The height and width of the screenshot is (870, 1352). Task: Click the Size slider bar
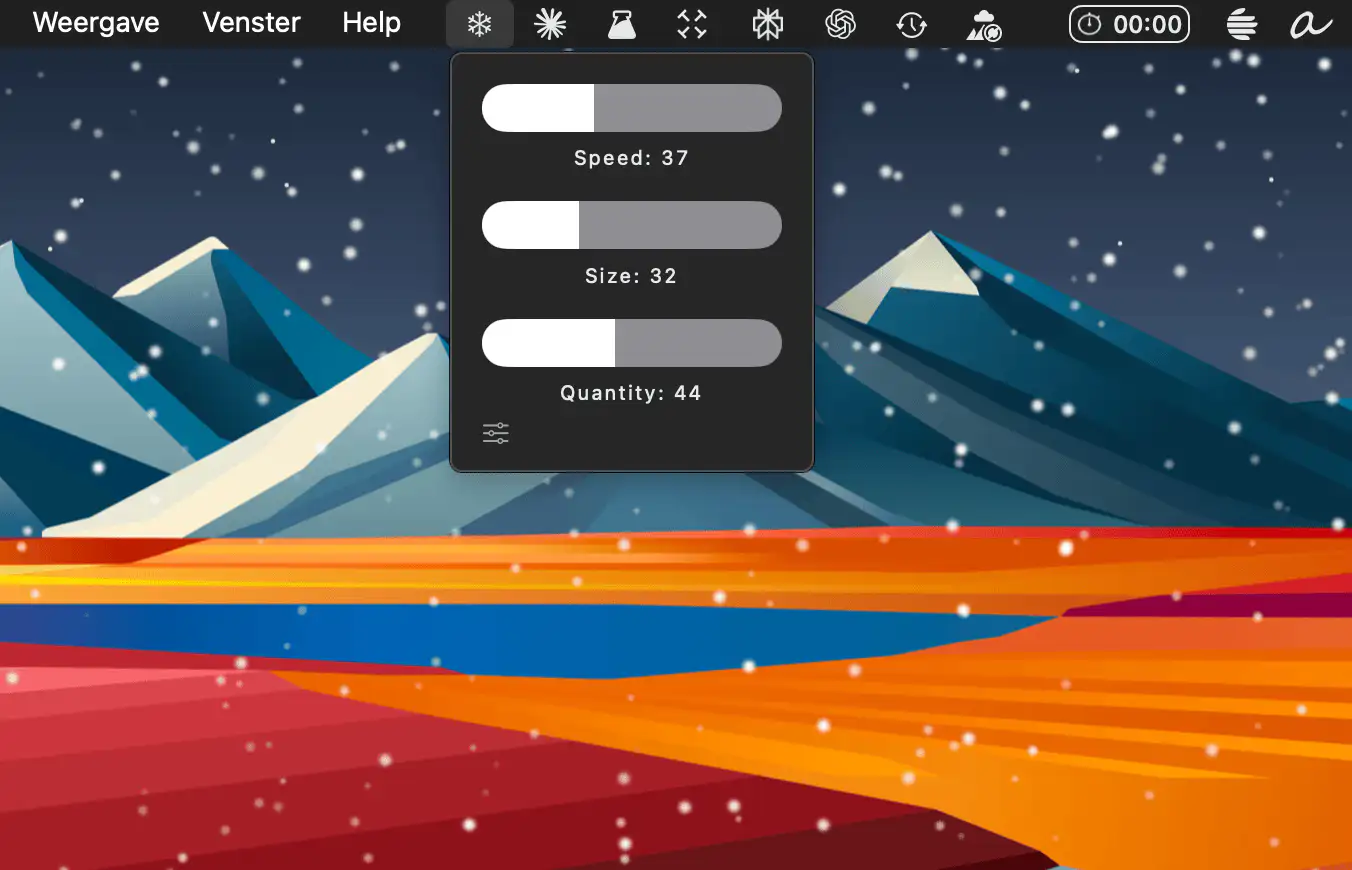(631, 226)
